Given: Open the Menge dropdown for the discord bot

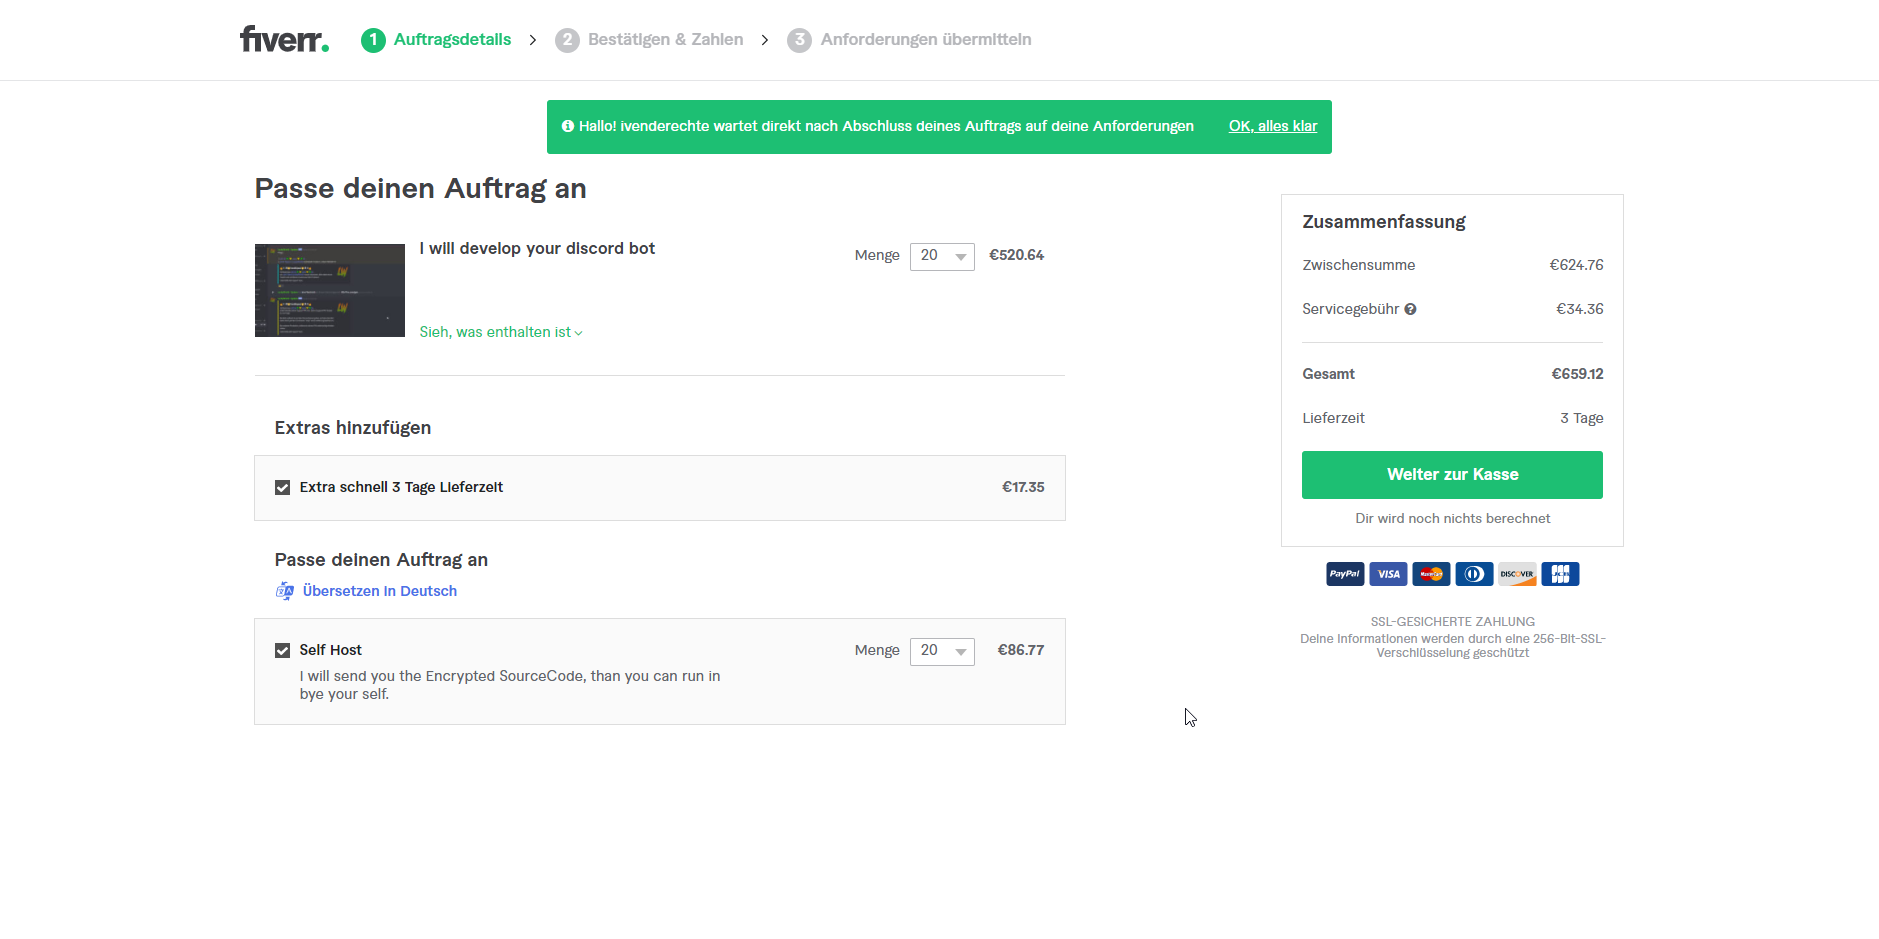Looking at the screenshot, I should (x=942, y=256).
